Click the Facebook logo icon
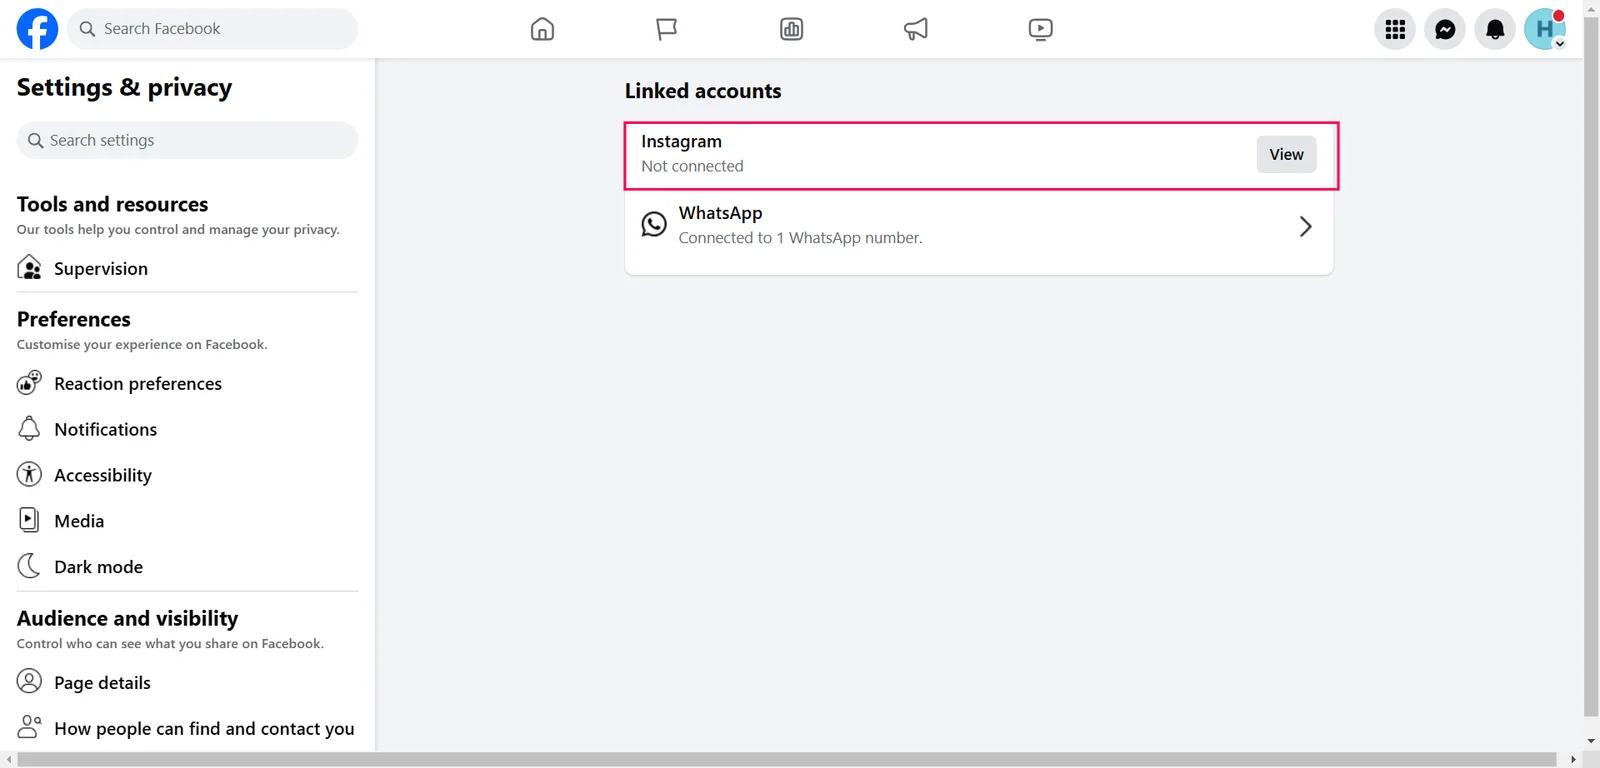 click(x=37, y=29)
